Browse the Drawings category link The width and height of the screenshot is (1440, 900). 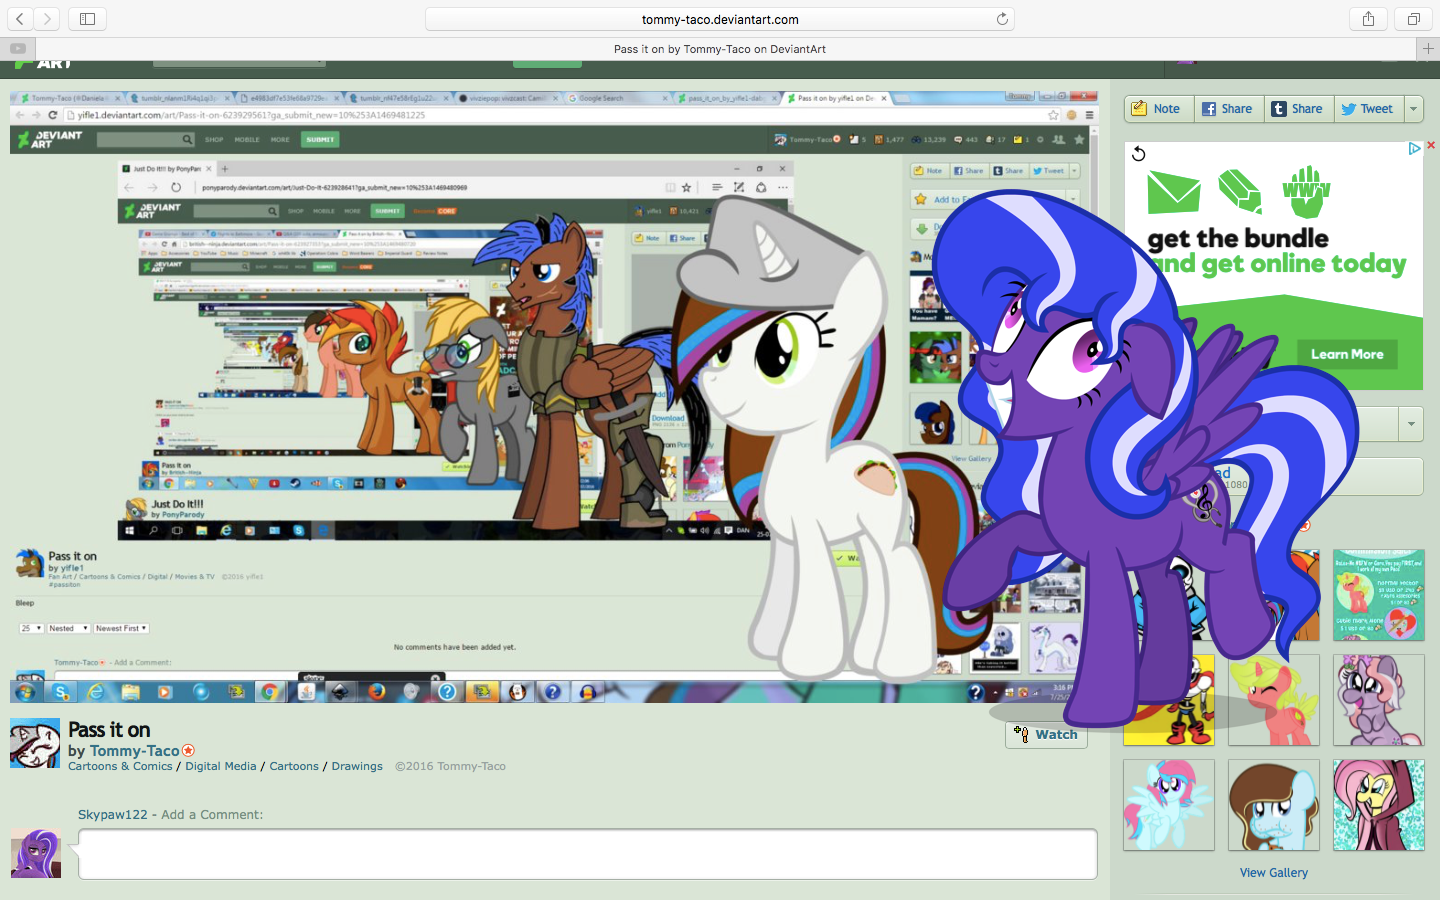357,766
